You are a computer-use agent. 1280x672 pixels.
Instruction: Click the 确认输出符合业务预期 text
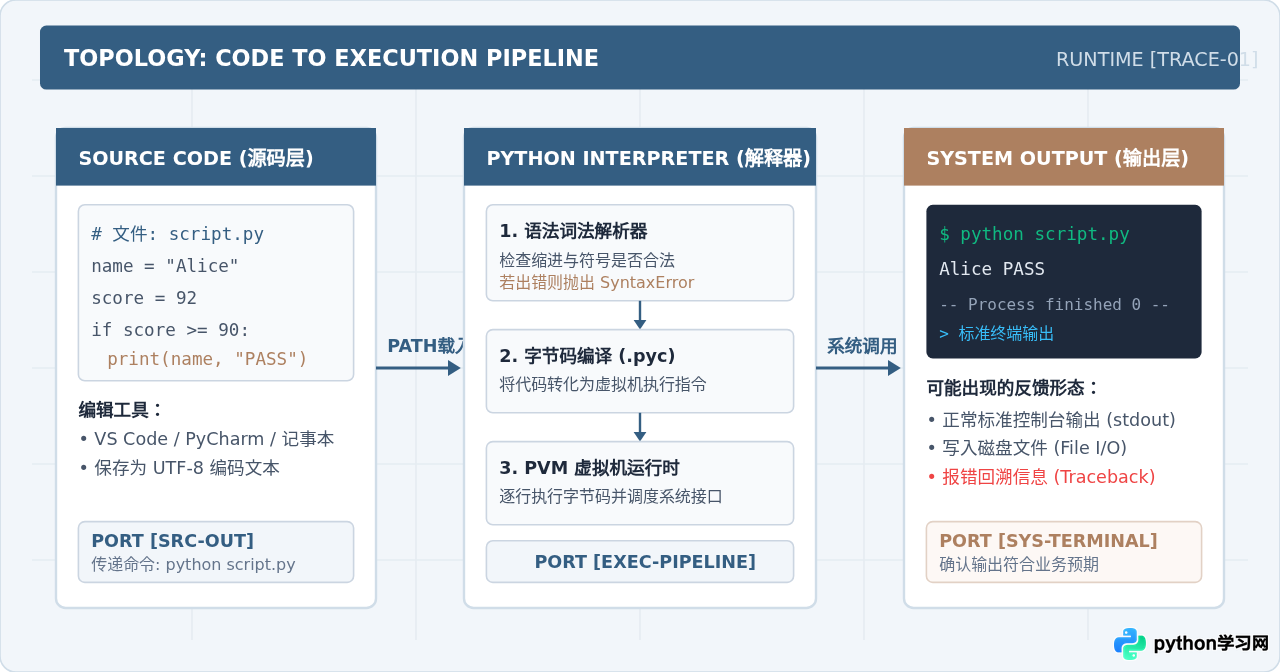point(1019,564)
